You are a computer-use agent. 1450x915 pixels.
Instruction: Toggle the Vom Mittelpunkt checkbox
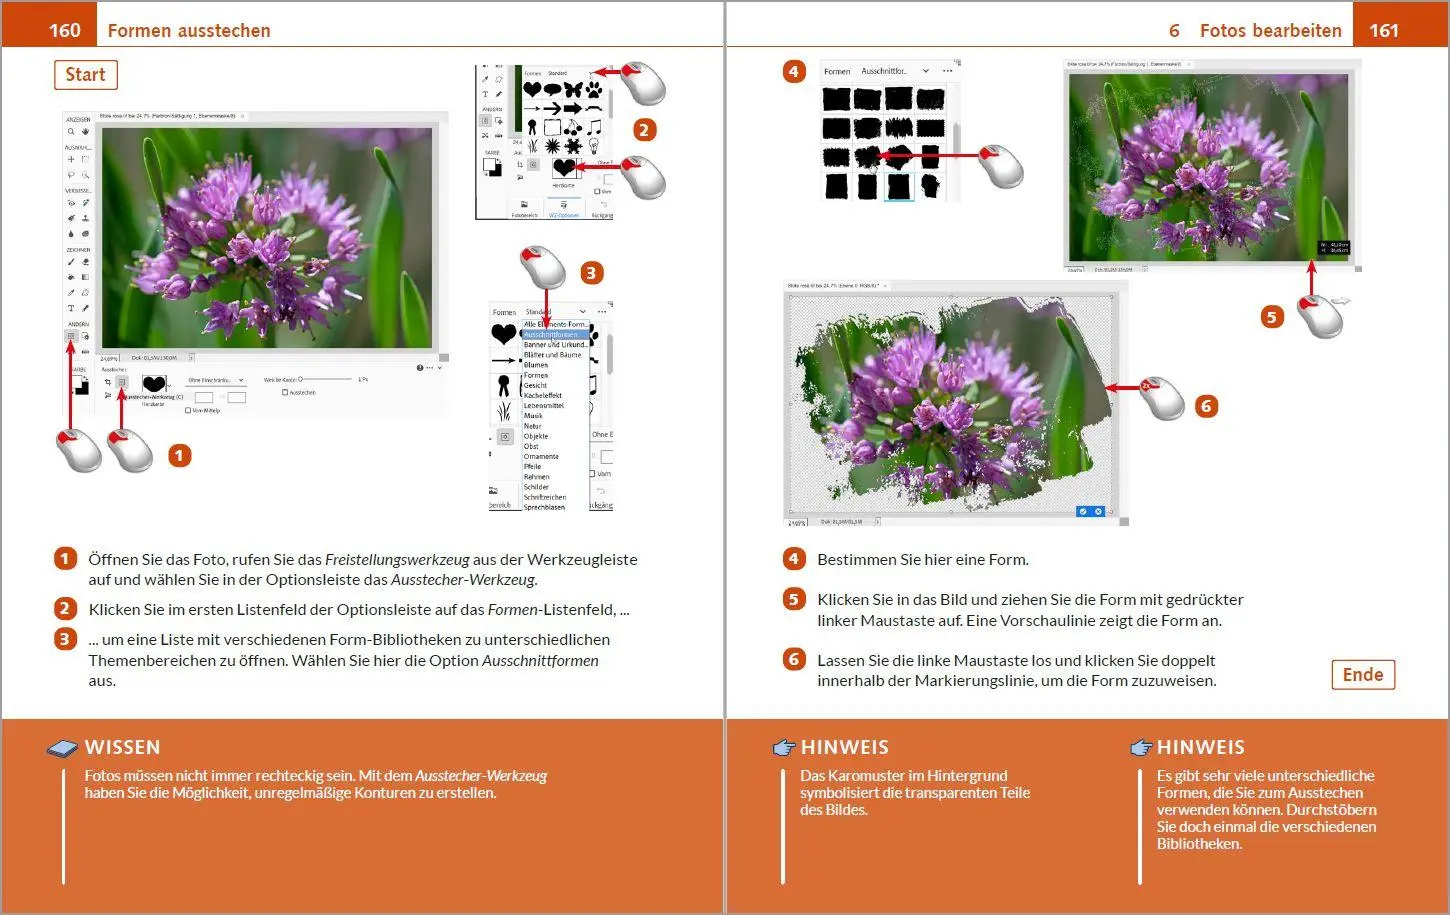pyautogui.click(x=188, y=410)
